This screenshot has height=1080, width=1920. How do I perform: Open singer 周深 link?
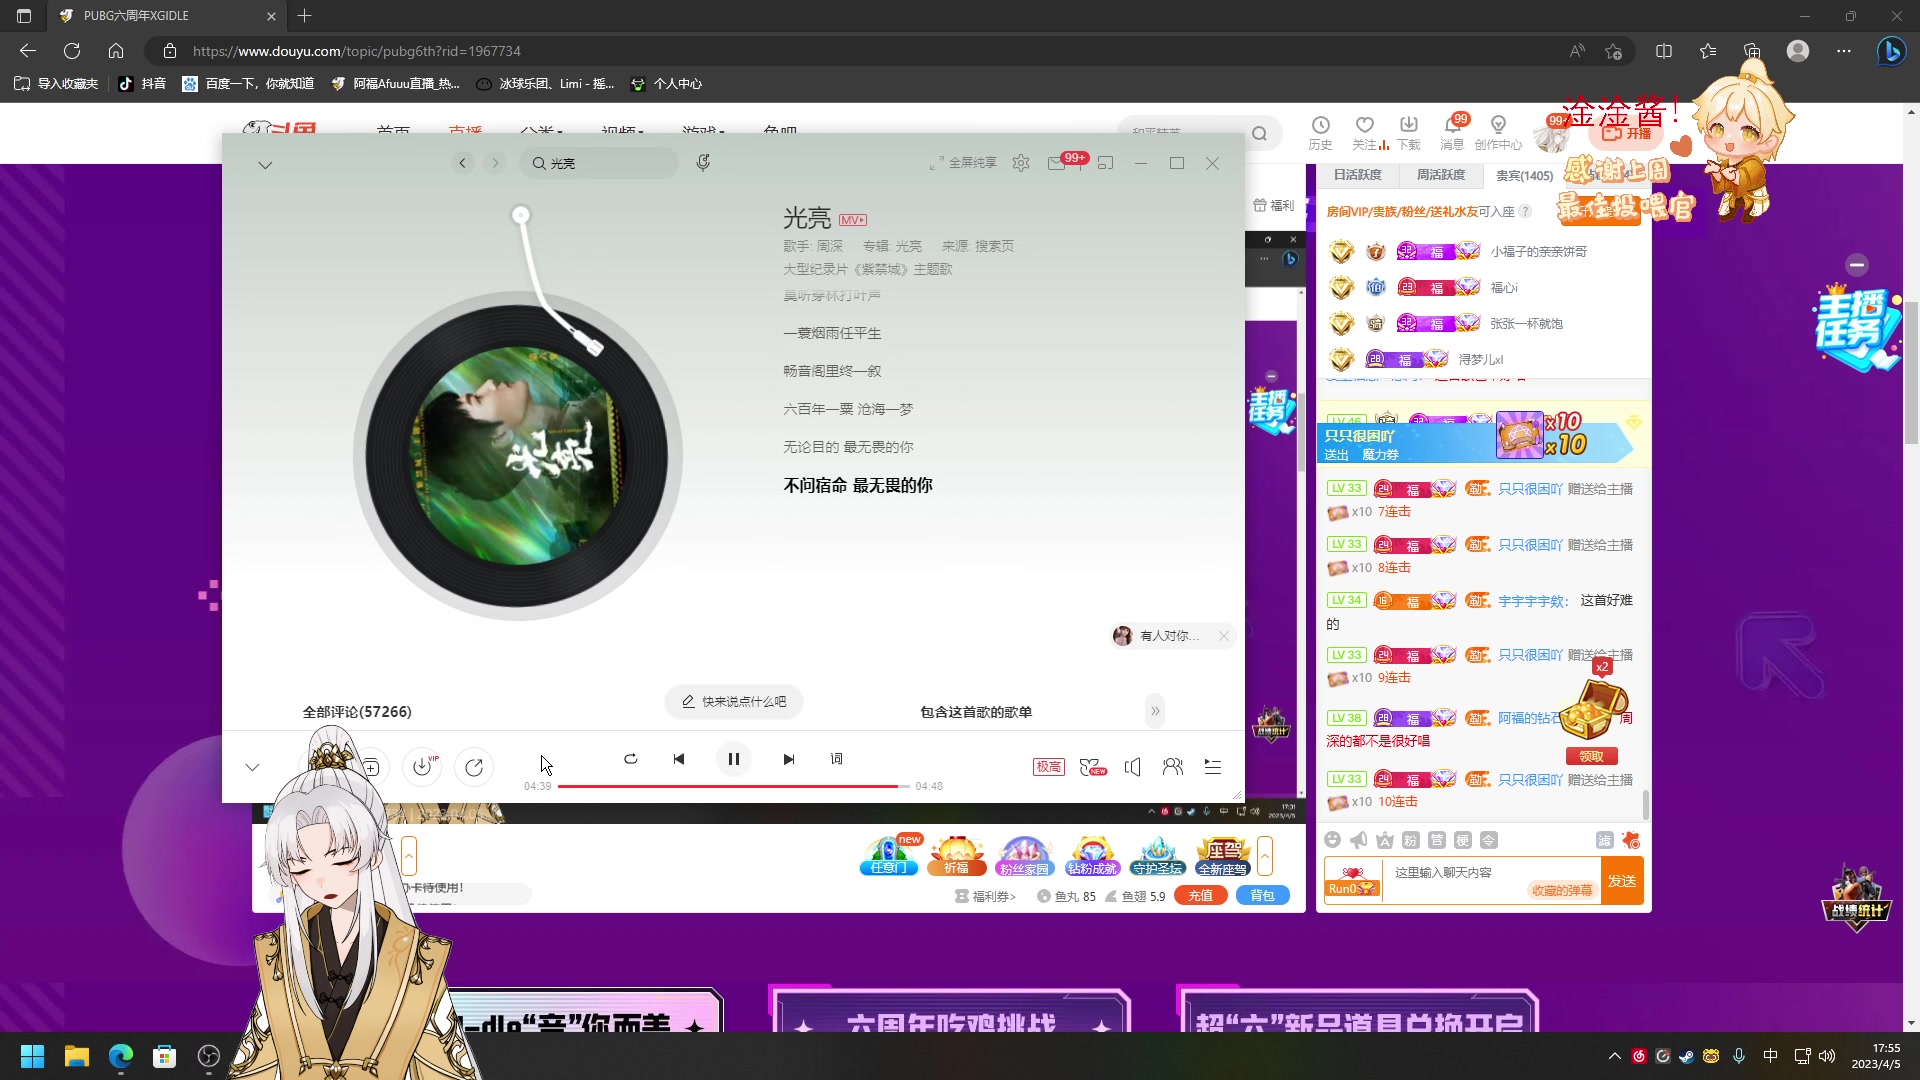click(x=829, y=246)
